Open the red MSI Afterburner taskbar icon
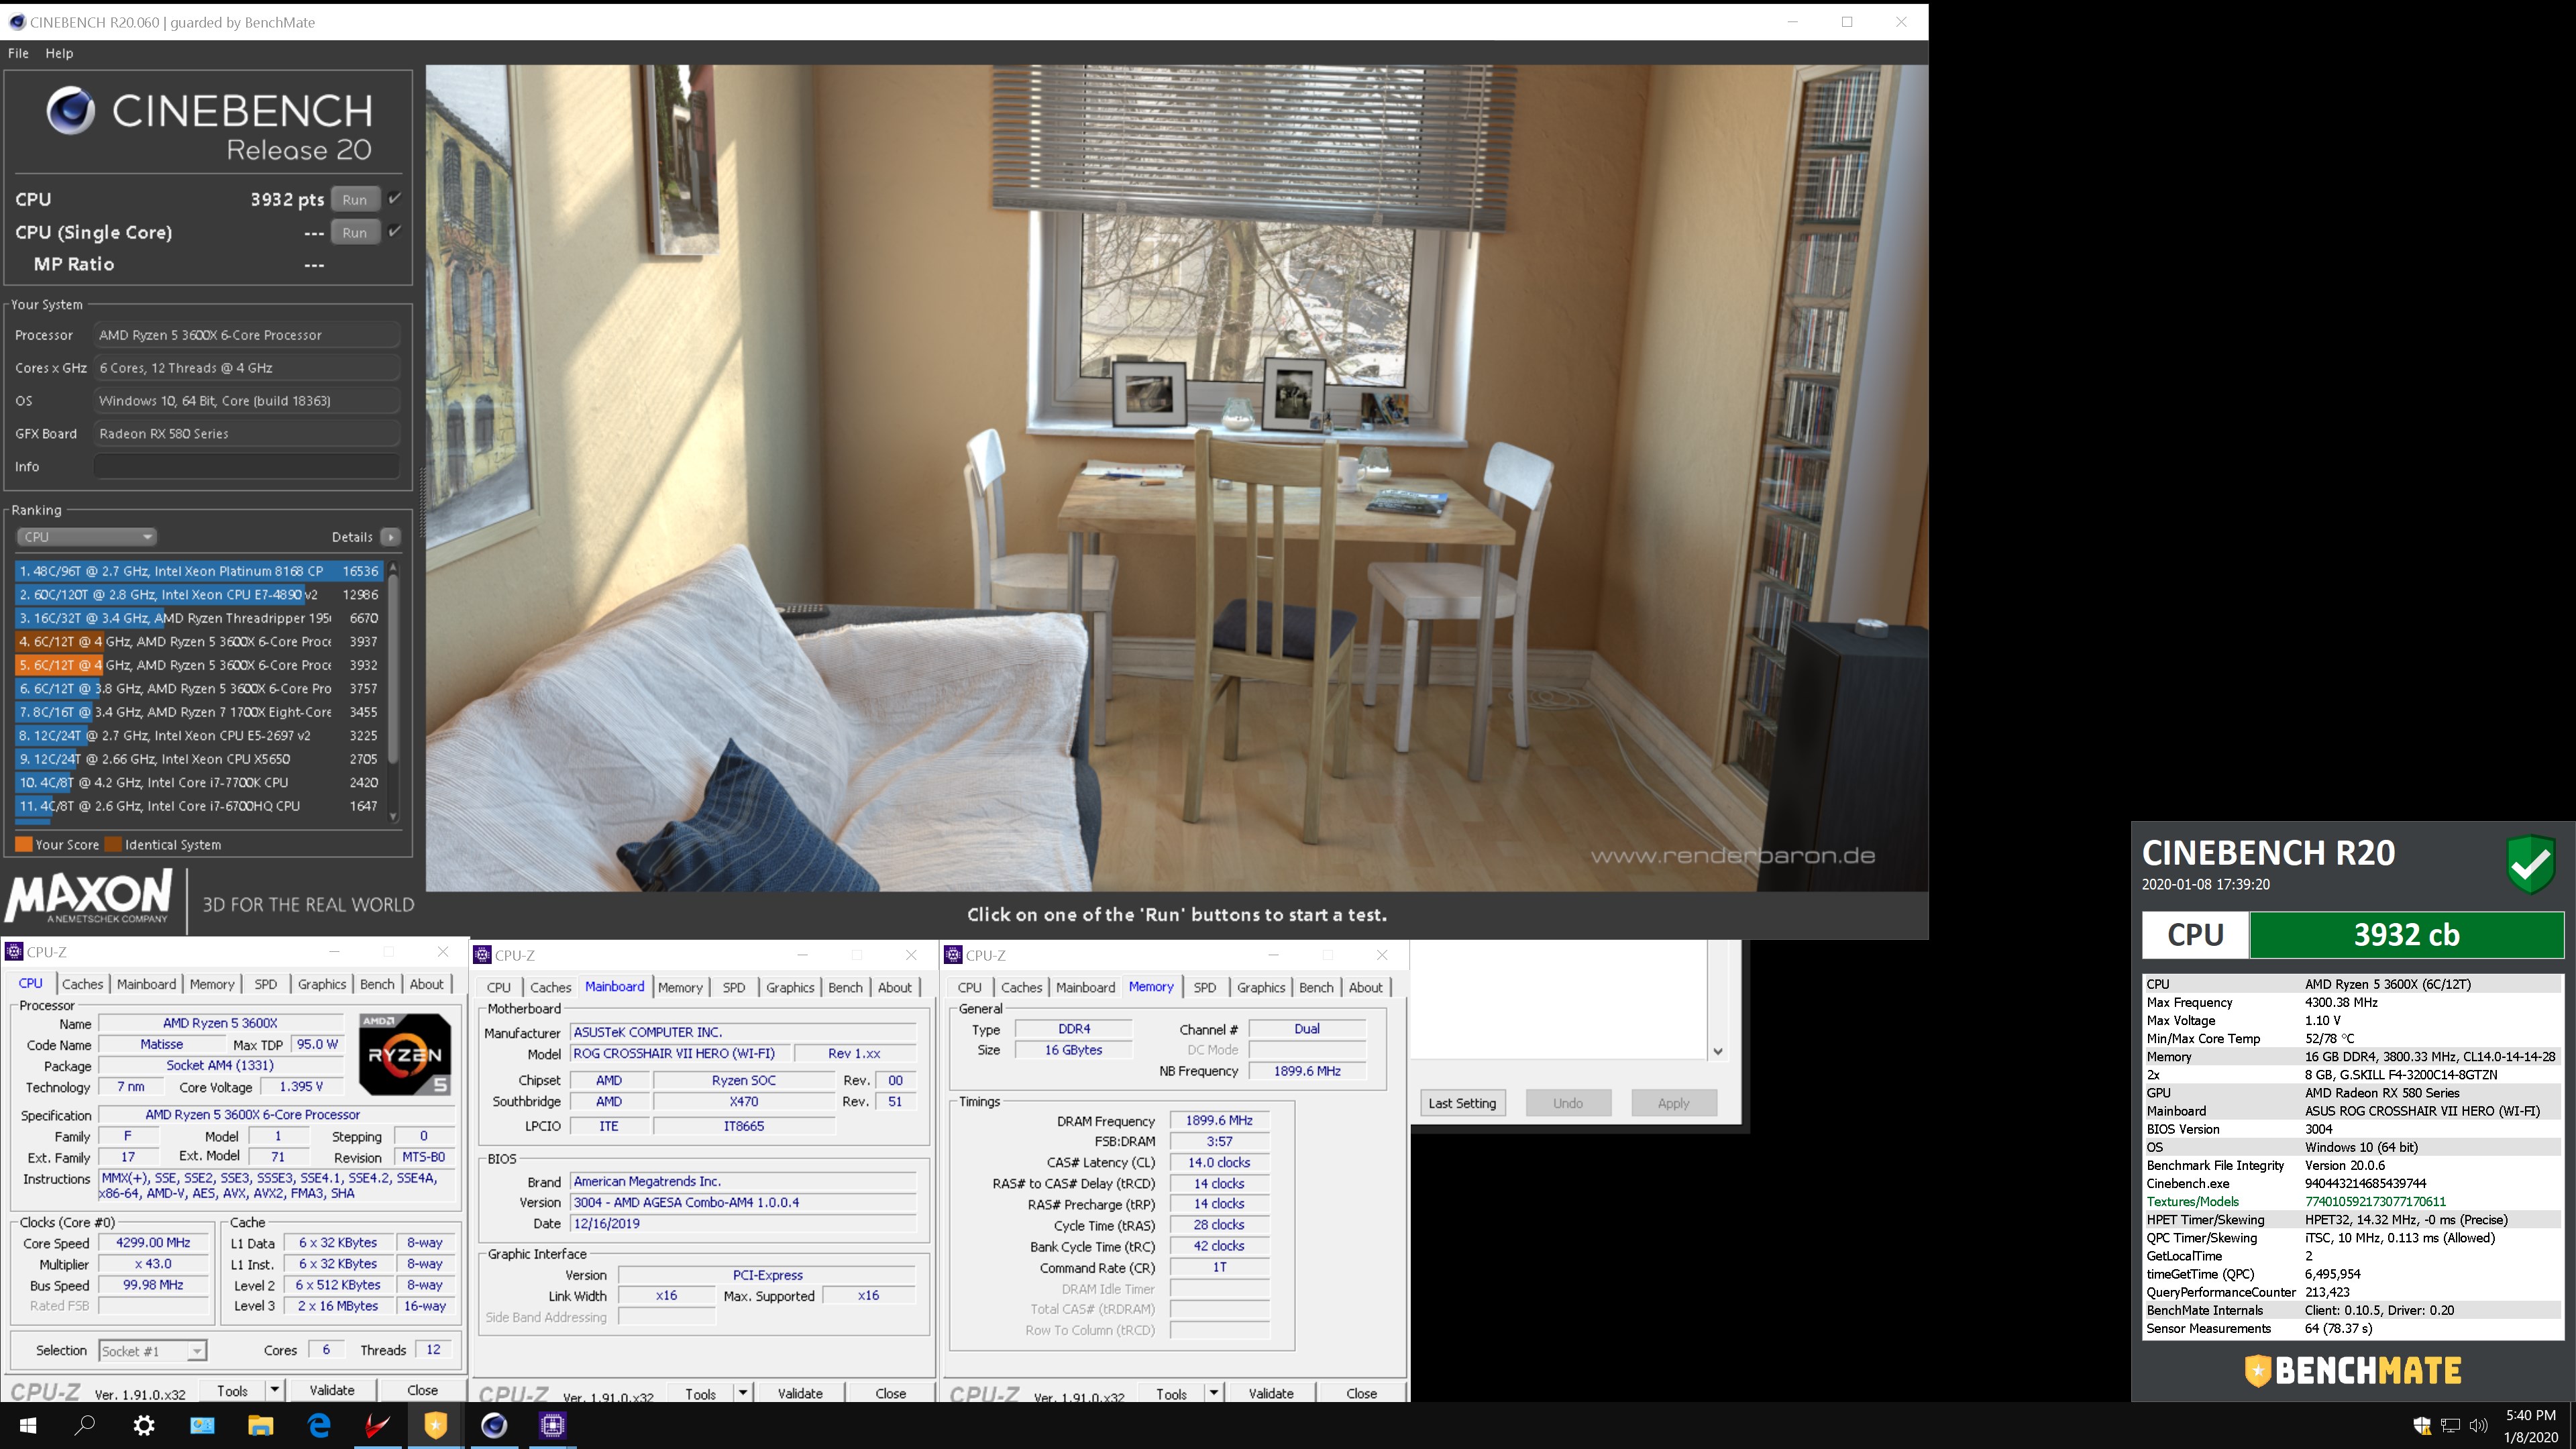The image size is (2576, 1449). coord(377,1425)
